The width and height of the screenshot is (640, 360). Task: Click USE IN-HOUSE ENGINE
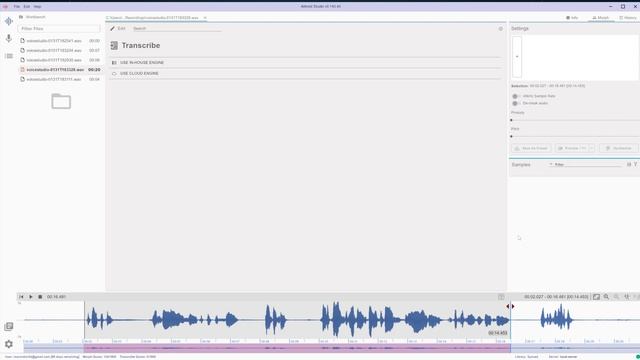[142, 62]
